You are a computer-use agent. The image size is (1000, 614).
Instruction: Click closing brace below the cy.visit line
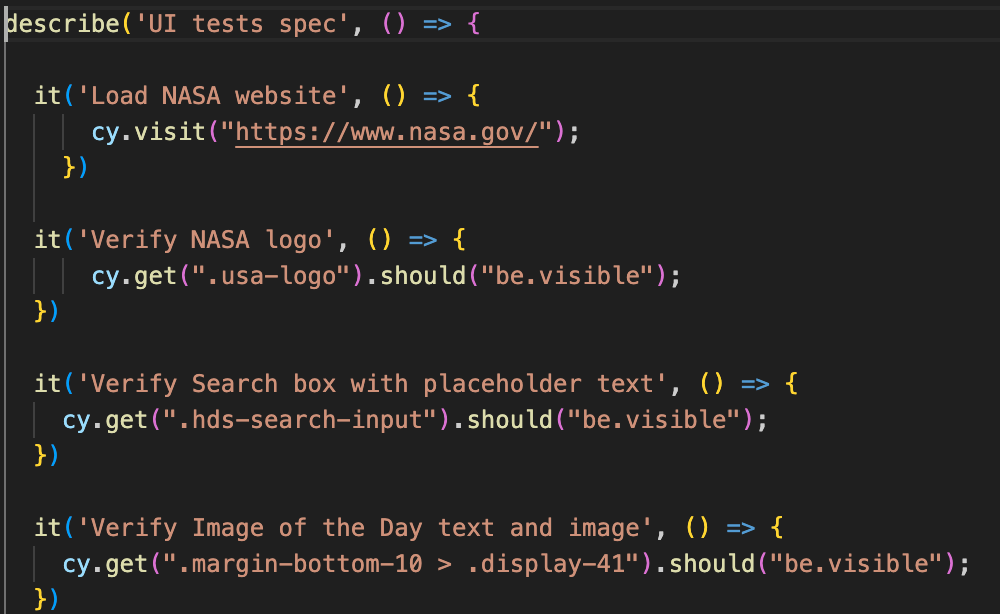click(x=69, y=167)
